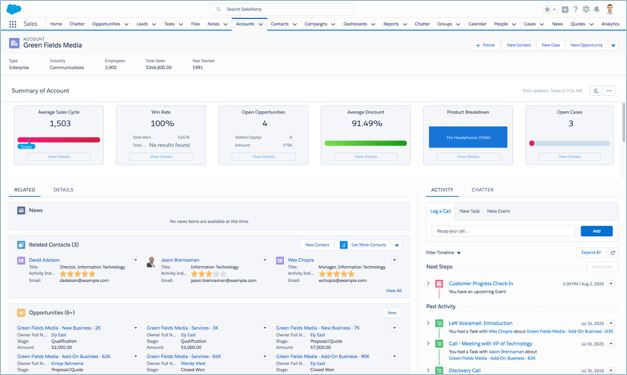Open David Adelson's row actions dropdown
This screenshot has width=627, height=375.
click(136, 260)
